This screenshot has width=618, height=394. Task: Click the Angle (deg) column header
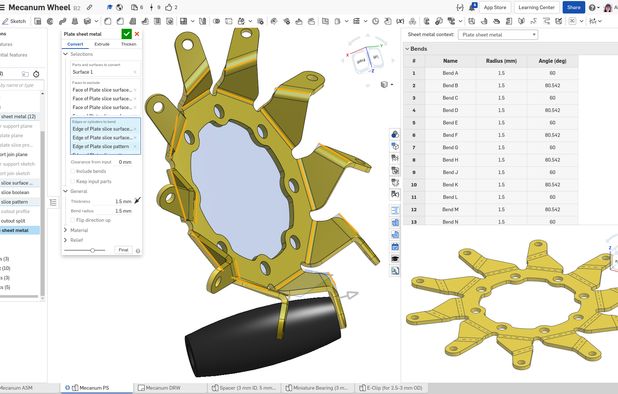pos(552,61)
